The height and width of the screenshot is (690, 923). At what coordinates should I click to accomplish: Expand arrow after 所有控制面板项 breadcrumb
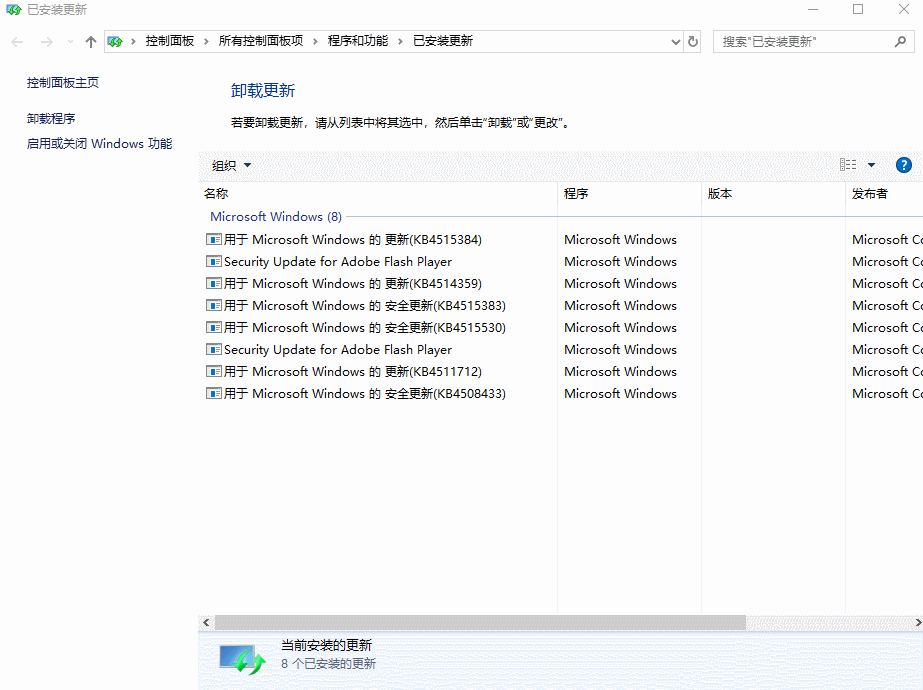315,41
